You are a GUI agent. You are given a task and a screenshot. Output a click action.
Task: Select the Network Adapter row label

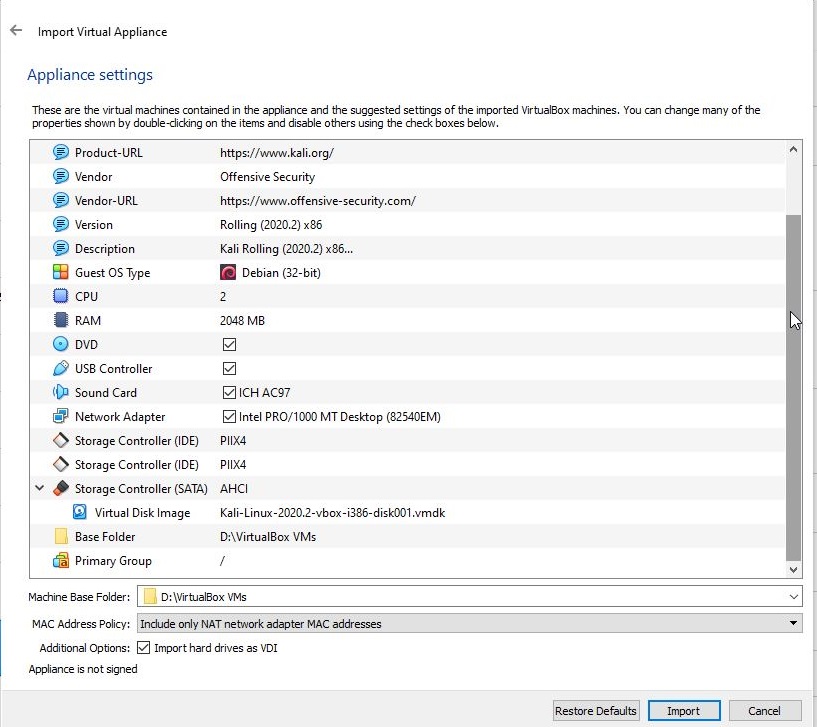tap(120, 416)
